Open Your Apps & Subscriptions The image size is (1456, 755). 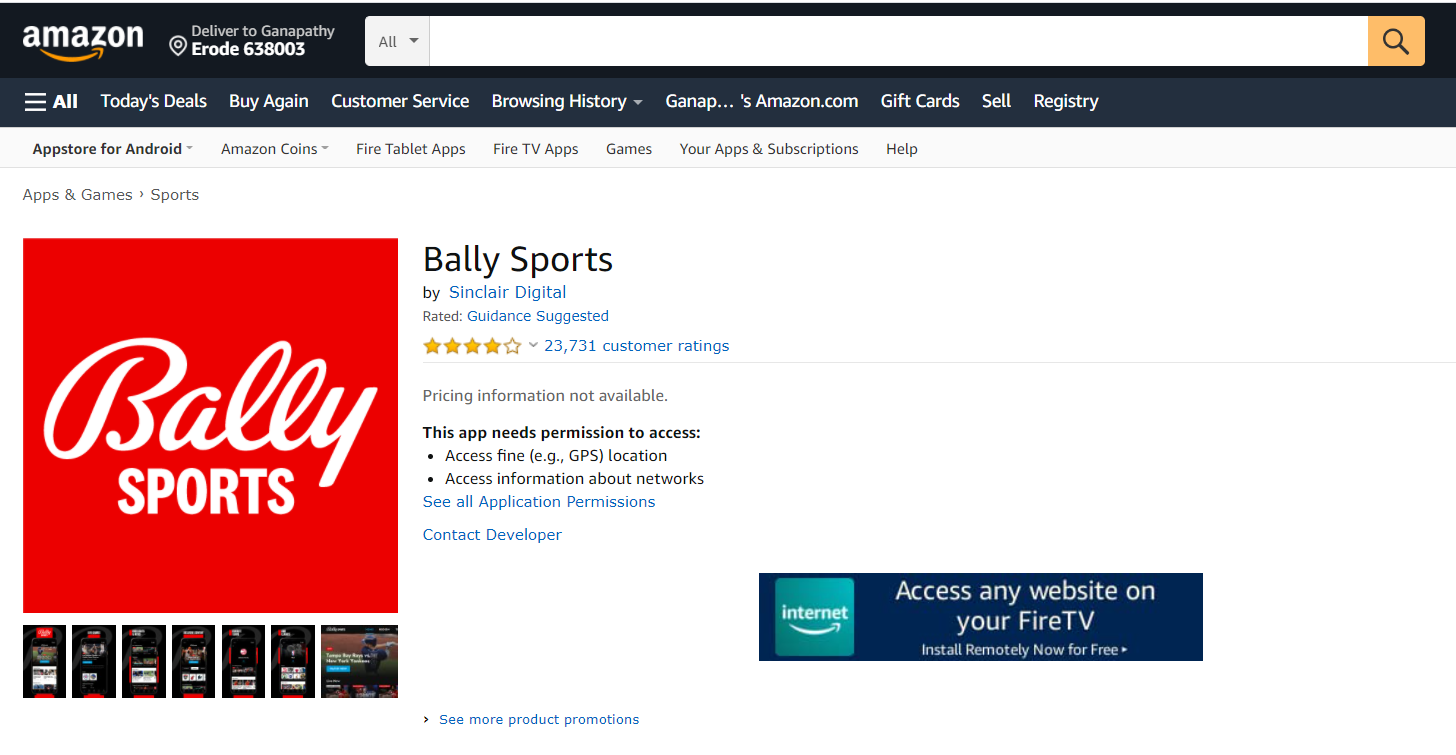[768, 148]
